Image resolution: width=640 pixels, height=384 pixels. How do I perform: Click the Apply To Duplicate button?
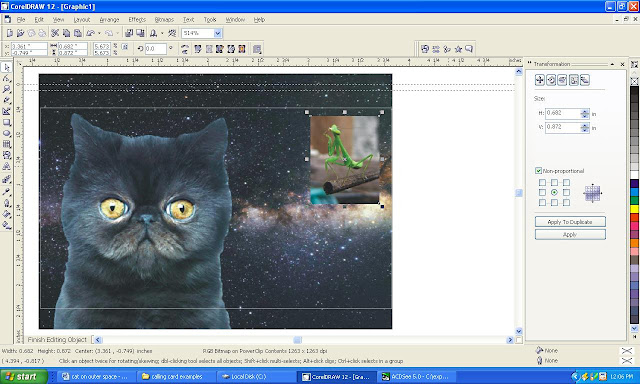(570, 222)
